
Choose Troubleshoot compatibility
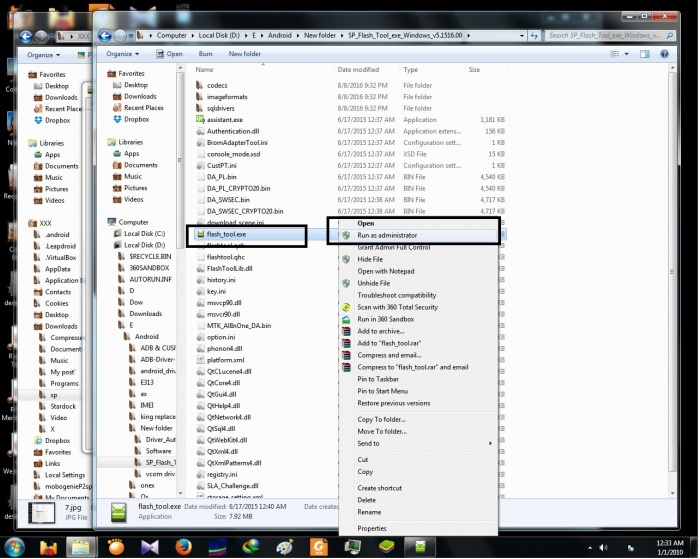click(419, 295)
